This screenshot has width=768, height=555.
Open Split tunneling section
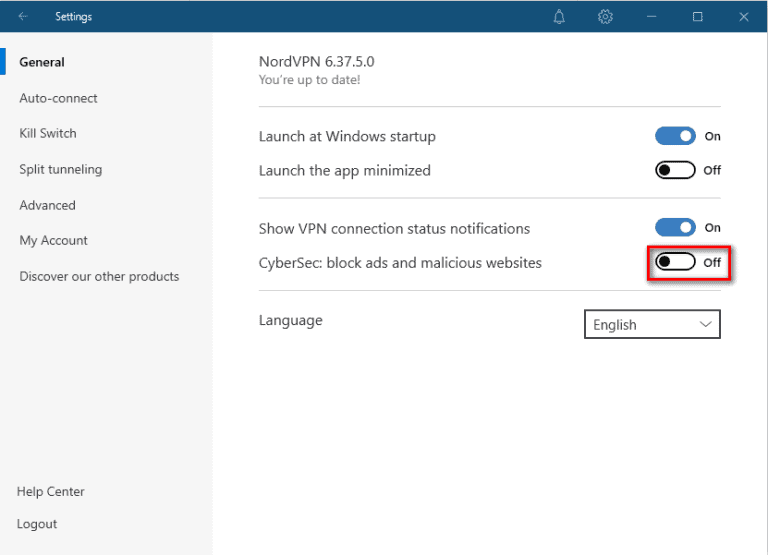point(61,169)
